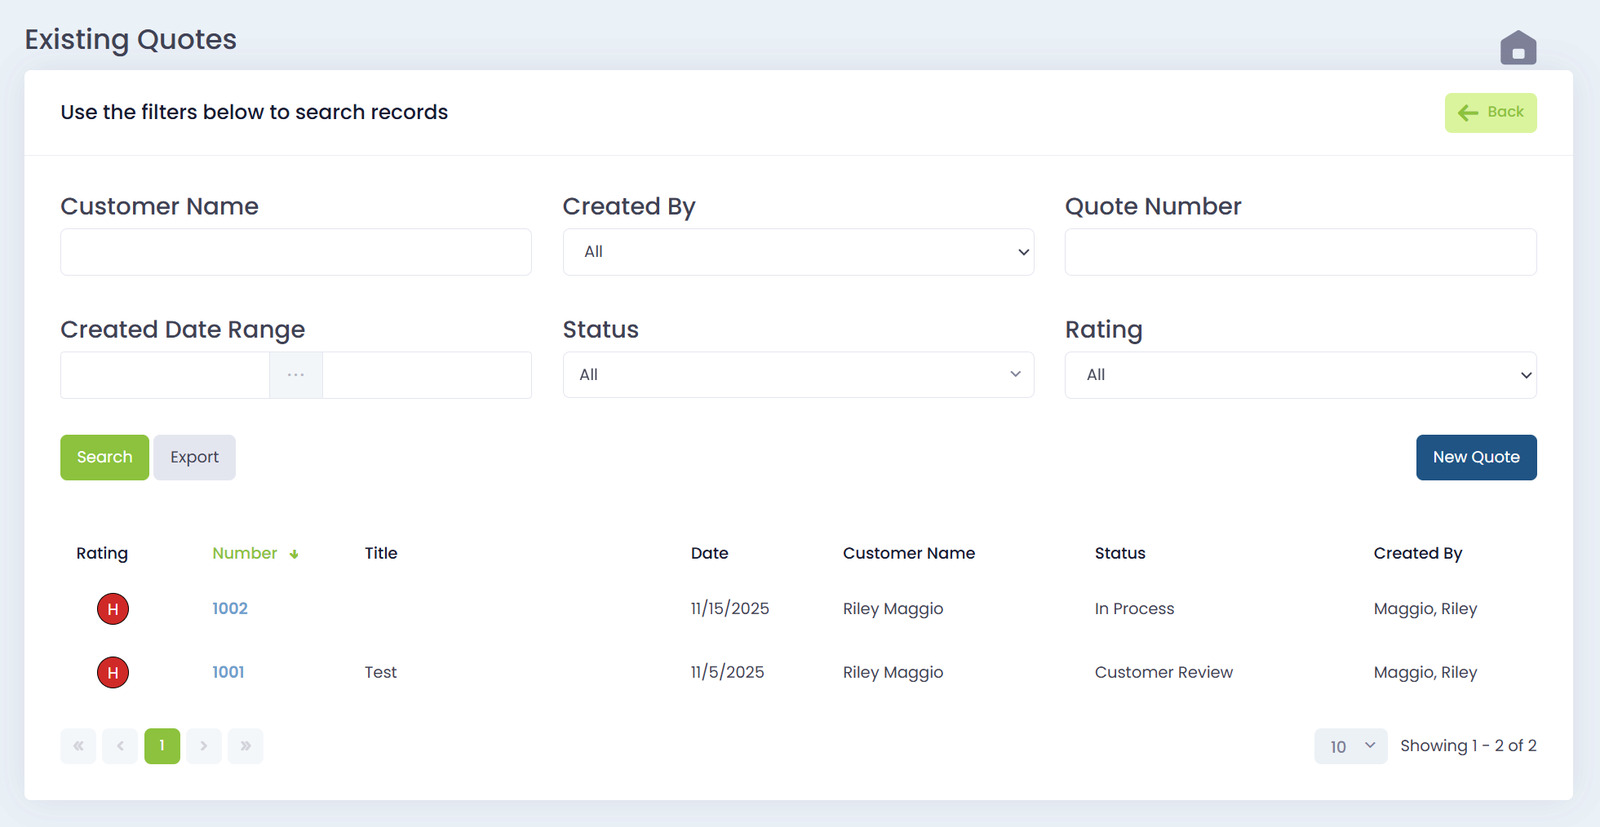The height and width of the screenshot is (827, 1600).
Task: Click the red H rating badge for quote 1002
Action: pyautogui.click(x=113, y=609)
